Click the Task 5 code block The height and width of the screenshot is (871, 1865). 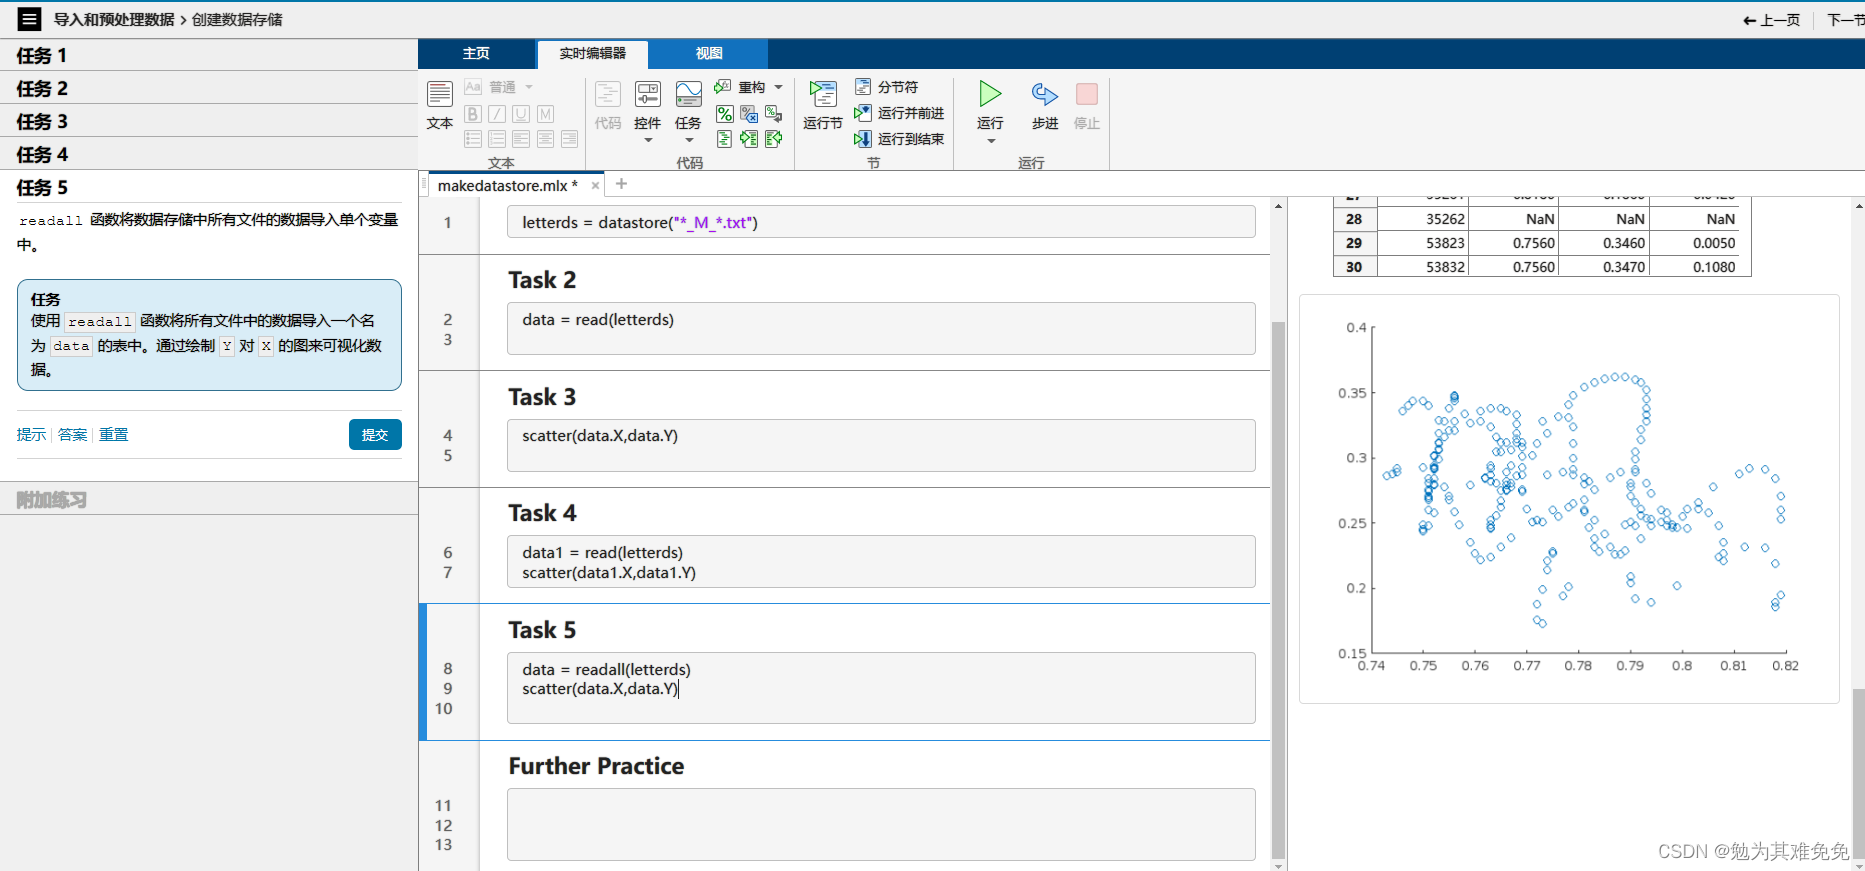click(x=881, y=688)
